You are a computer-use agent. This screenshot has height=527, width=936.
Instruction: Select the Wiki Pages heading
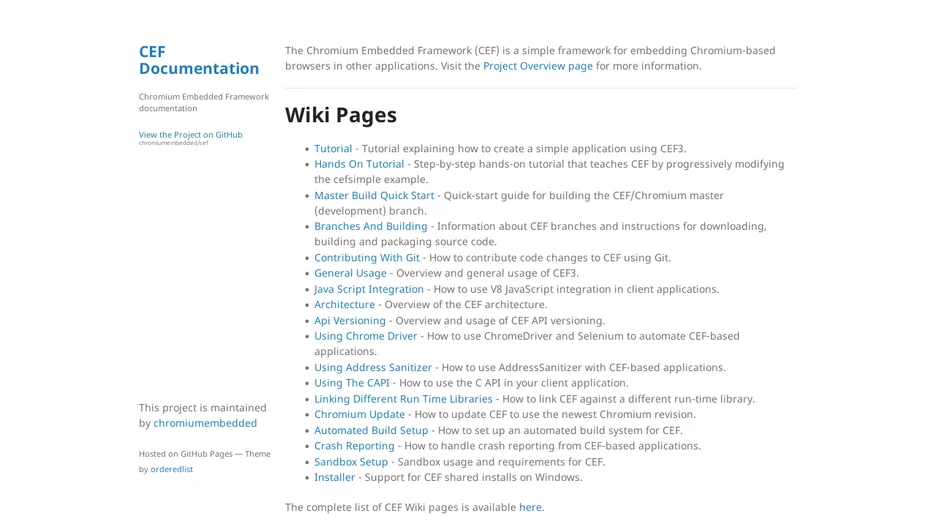341,115
